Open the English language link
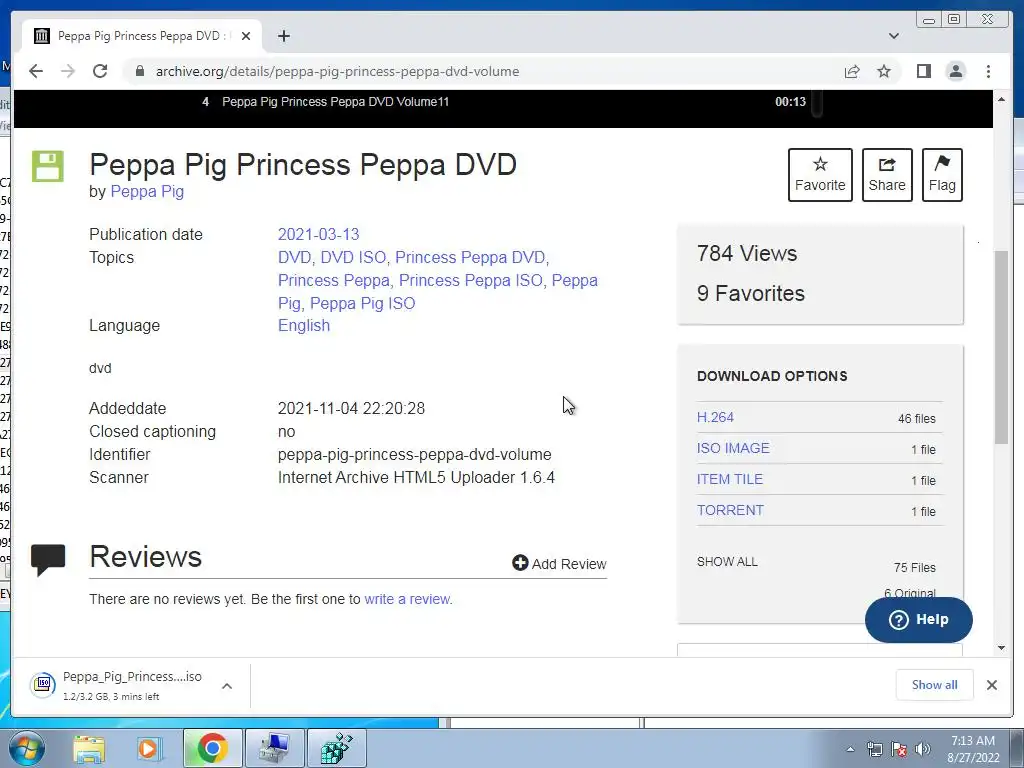Viewport: 1024px width, 768px height. pos(304,325)
